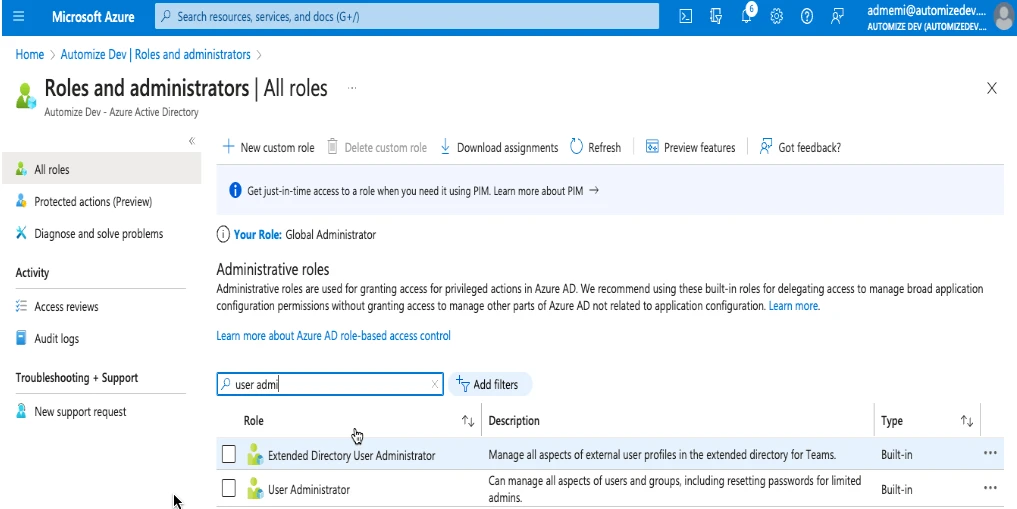Open the notifications bell icon

(746, 17)
